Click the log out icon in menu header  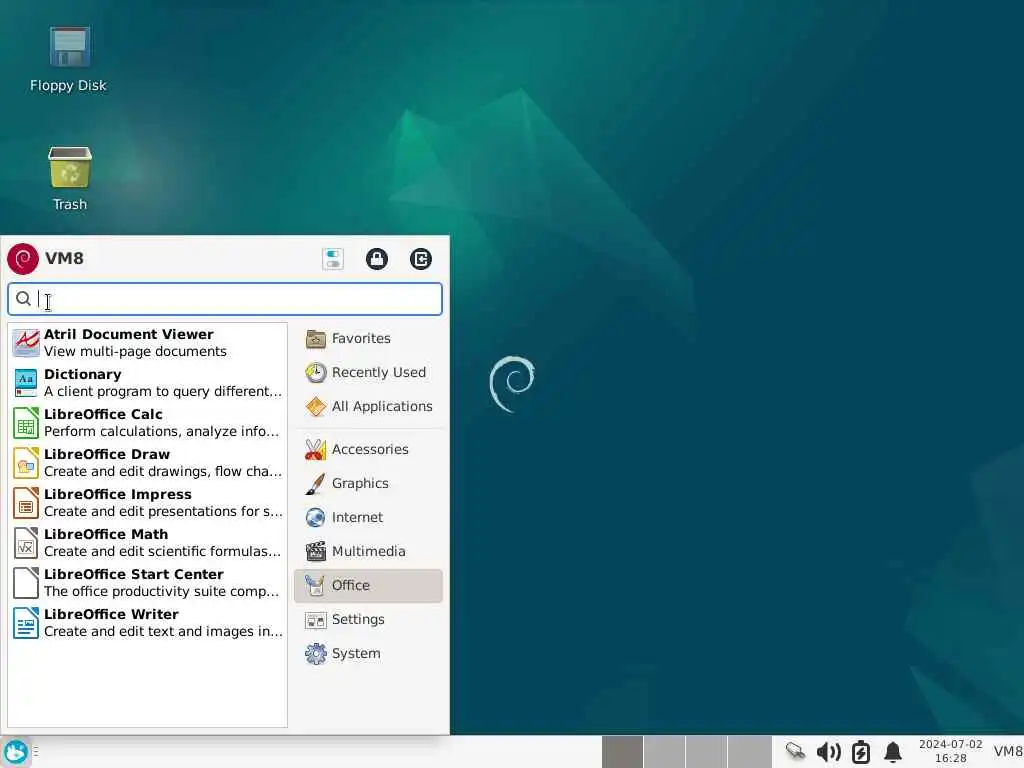[421, 259]
